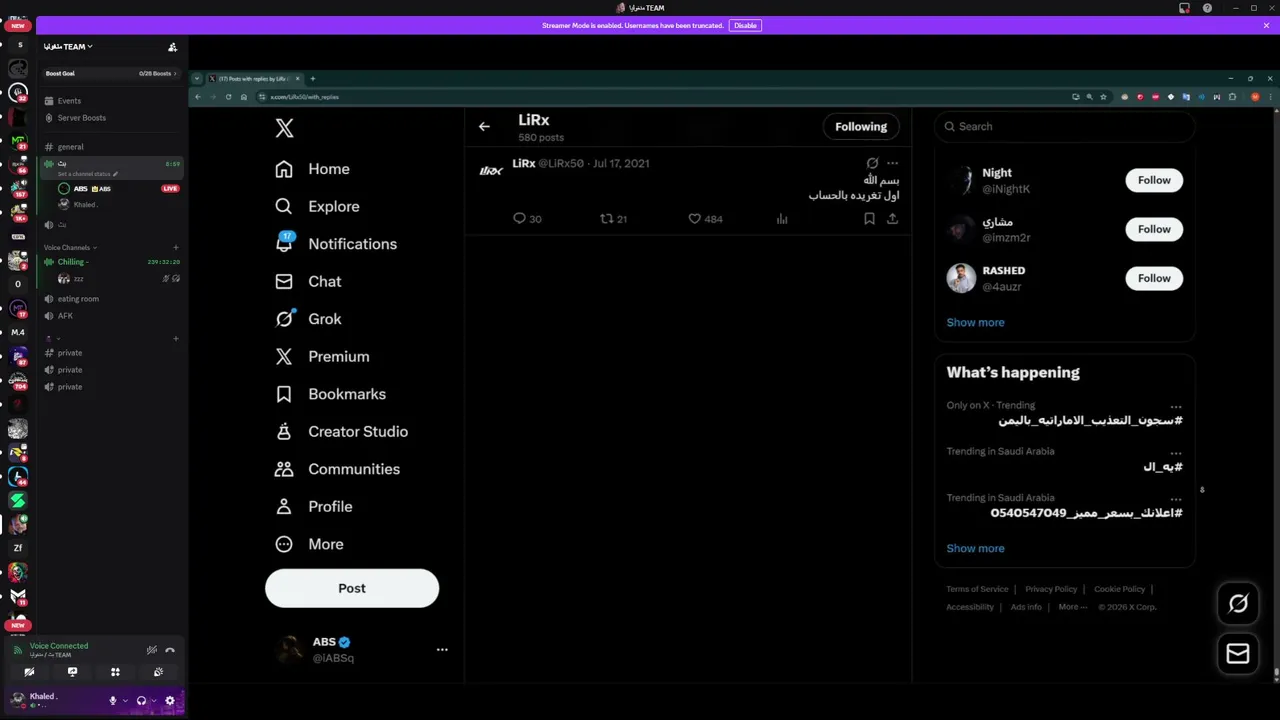1280x720 pixels.
Task: Open Grok in the X sidebar
Action: pyautogui.click(x=309, y=319)
